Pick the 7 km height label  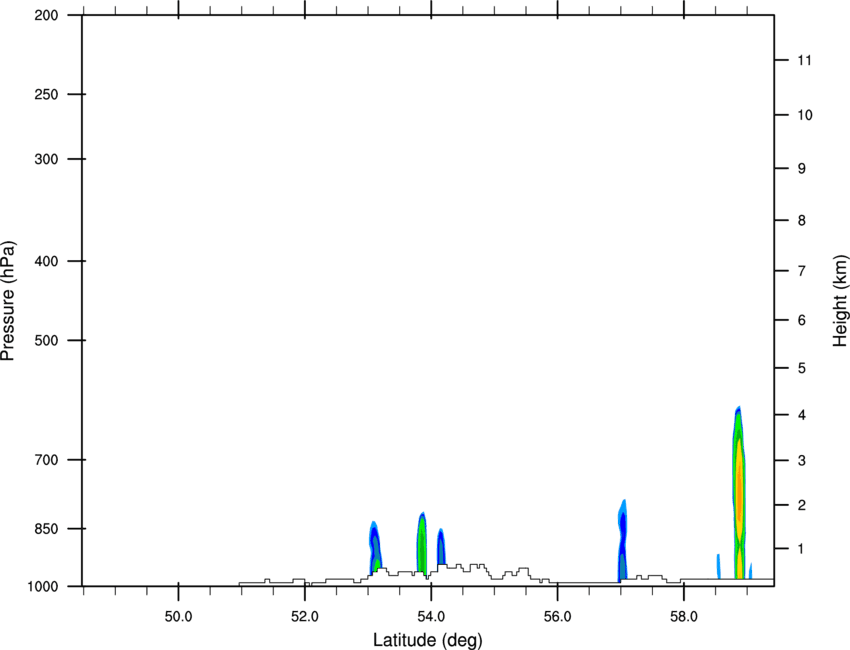coord(802,271)
